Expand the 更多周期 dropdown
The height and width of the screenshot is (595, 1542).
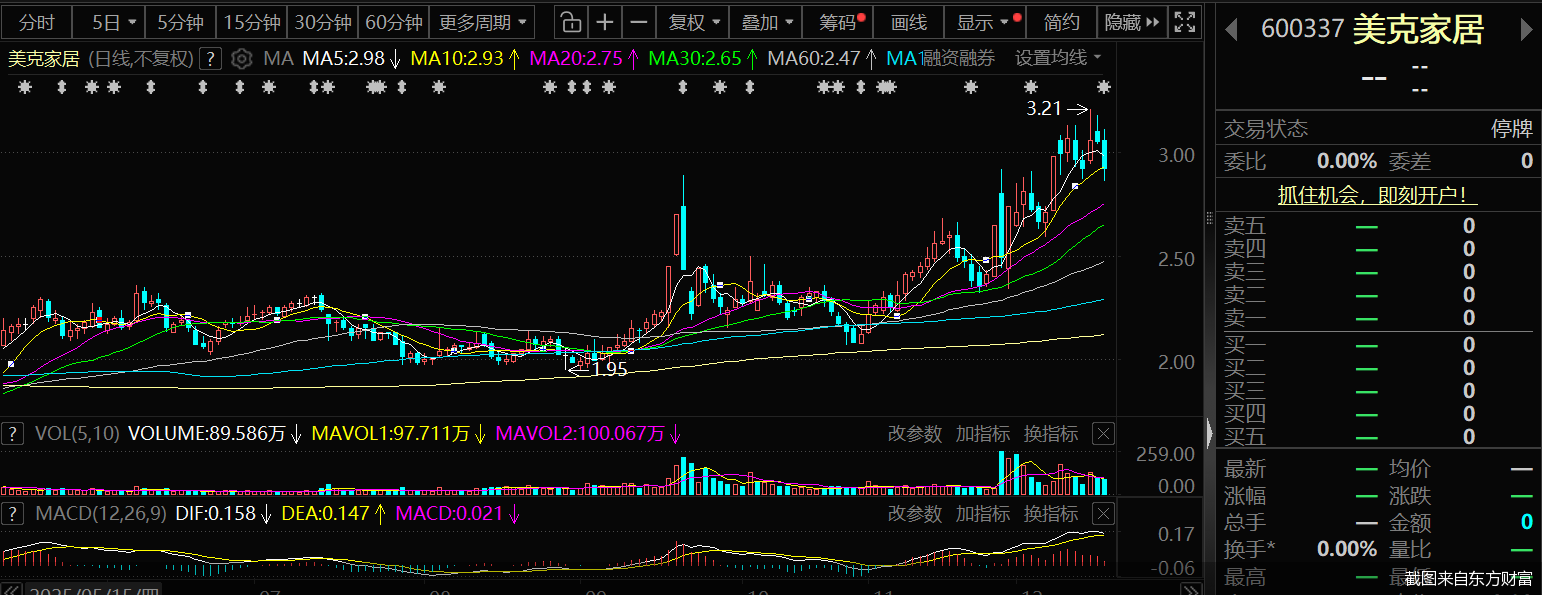[x=483, y=22]
